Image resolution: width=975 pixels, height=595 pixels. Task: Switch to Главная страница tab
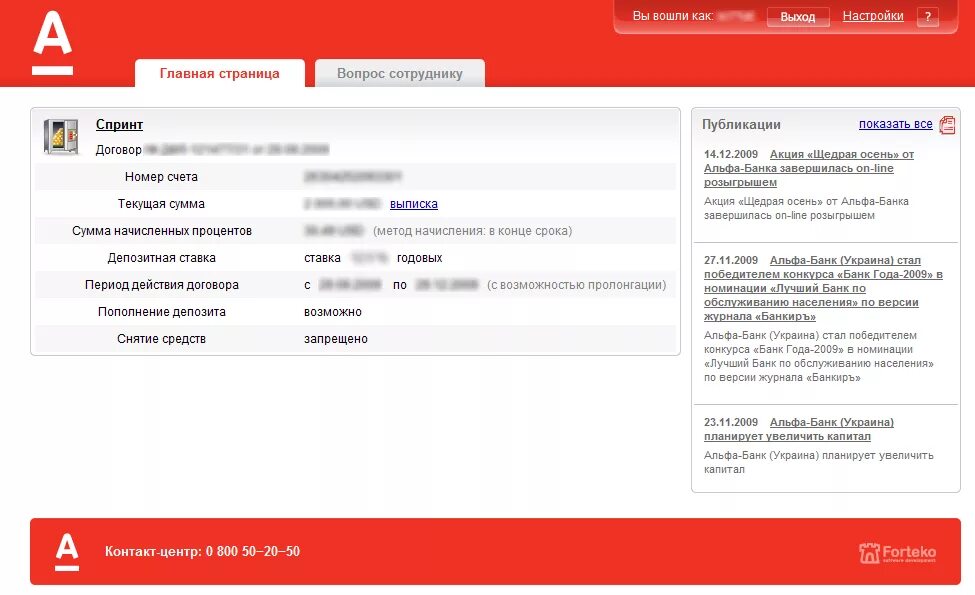click(x=219, y=73)
